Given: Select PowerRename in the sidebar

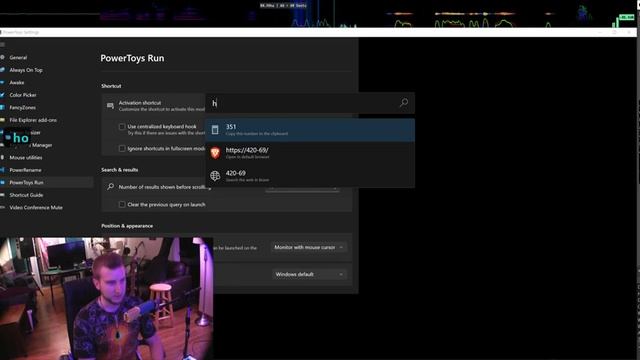Looking at the screenshot, I should coord(25,170).
